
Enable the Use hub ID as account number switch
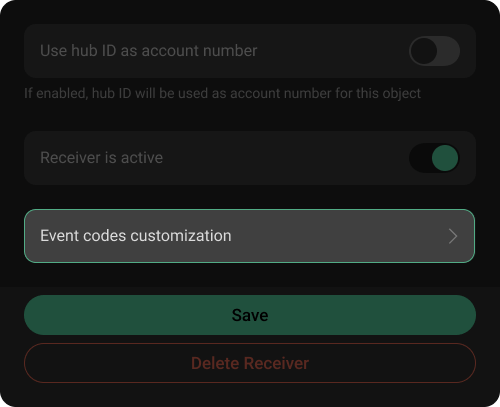(x=434, y=51)
